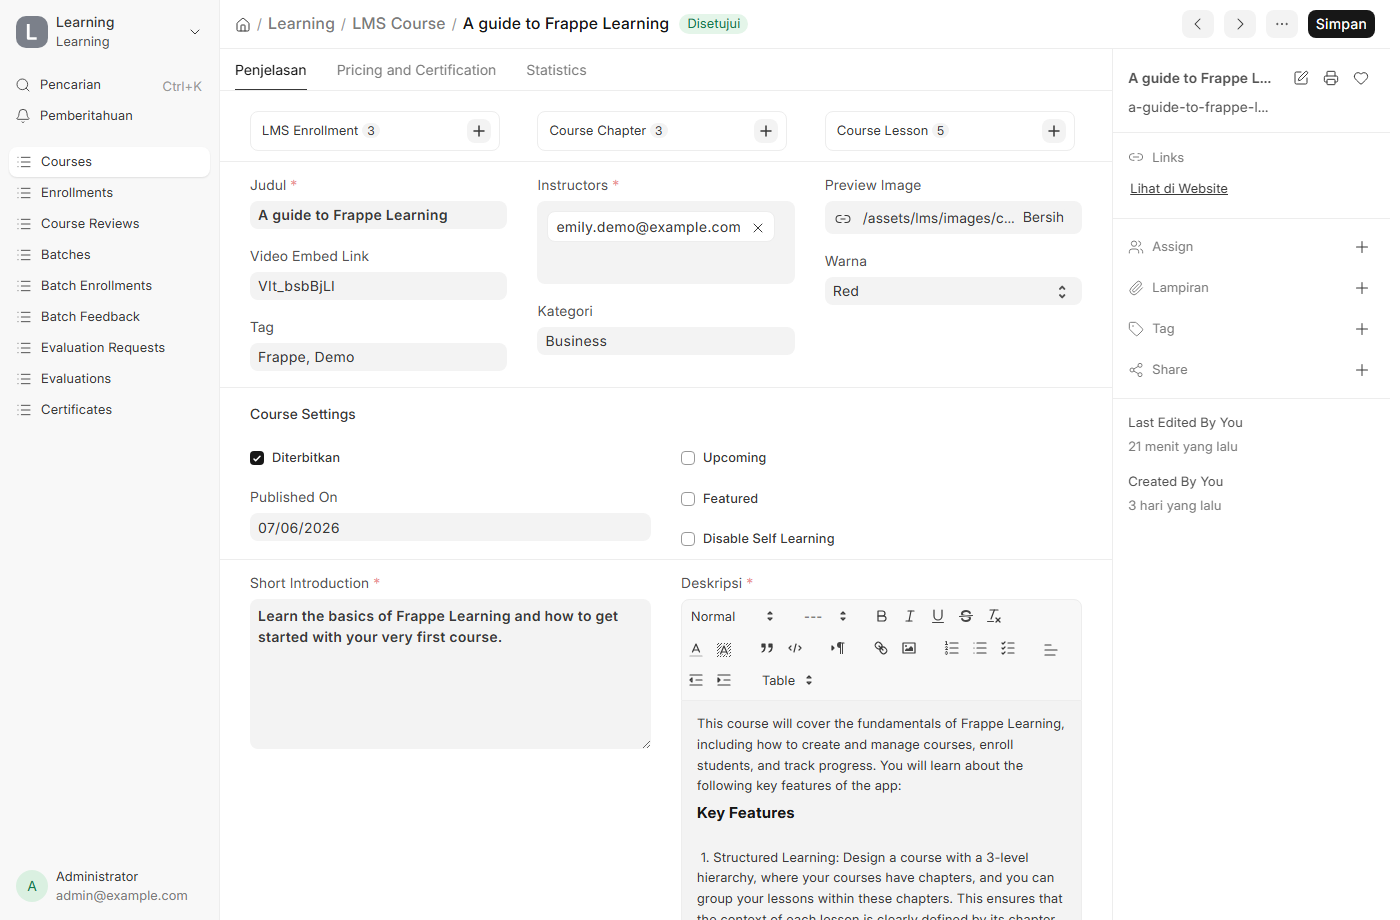The width and height of the screenshot is (1400, 920).
Task: Open the Warna color dropdown
Action: click(953, 291)
